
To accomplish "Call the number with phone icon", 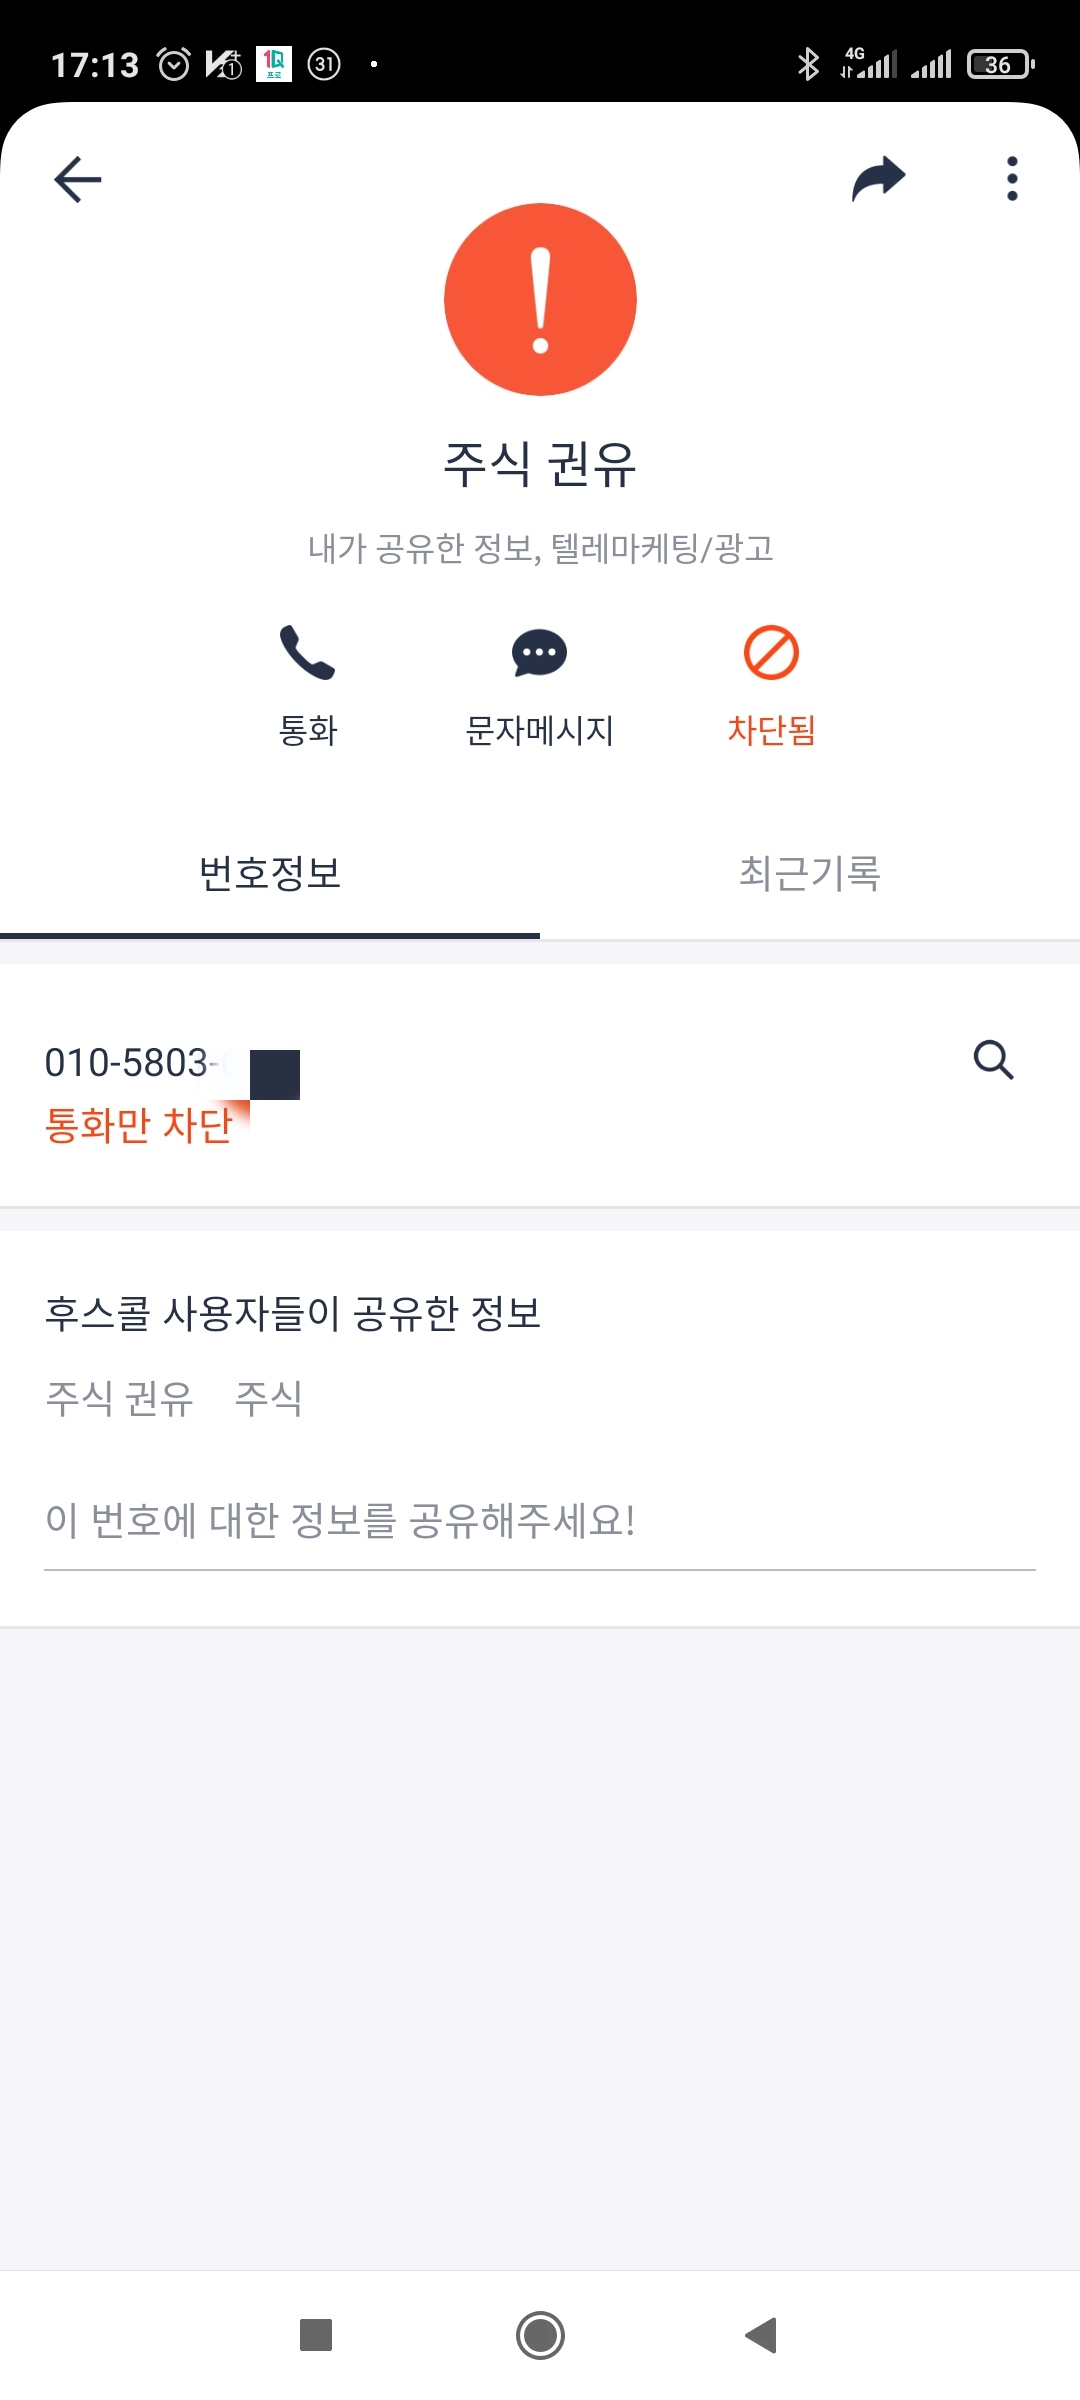I will pos(307,654).
